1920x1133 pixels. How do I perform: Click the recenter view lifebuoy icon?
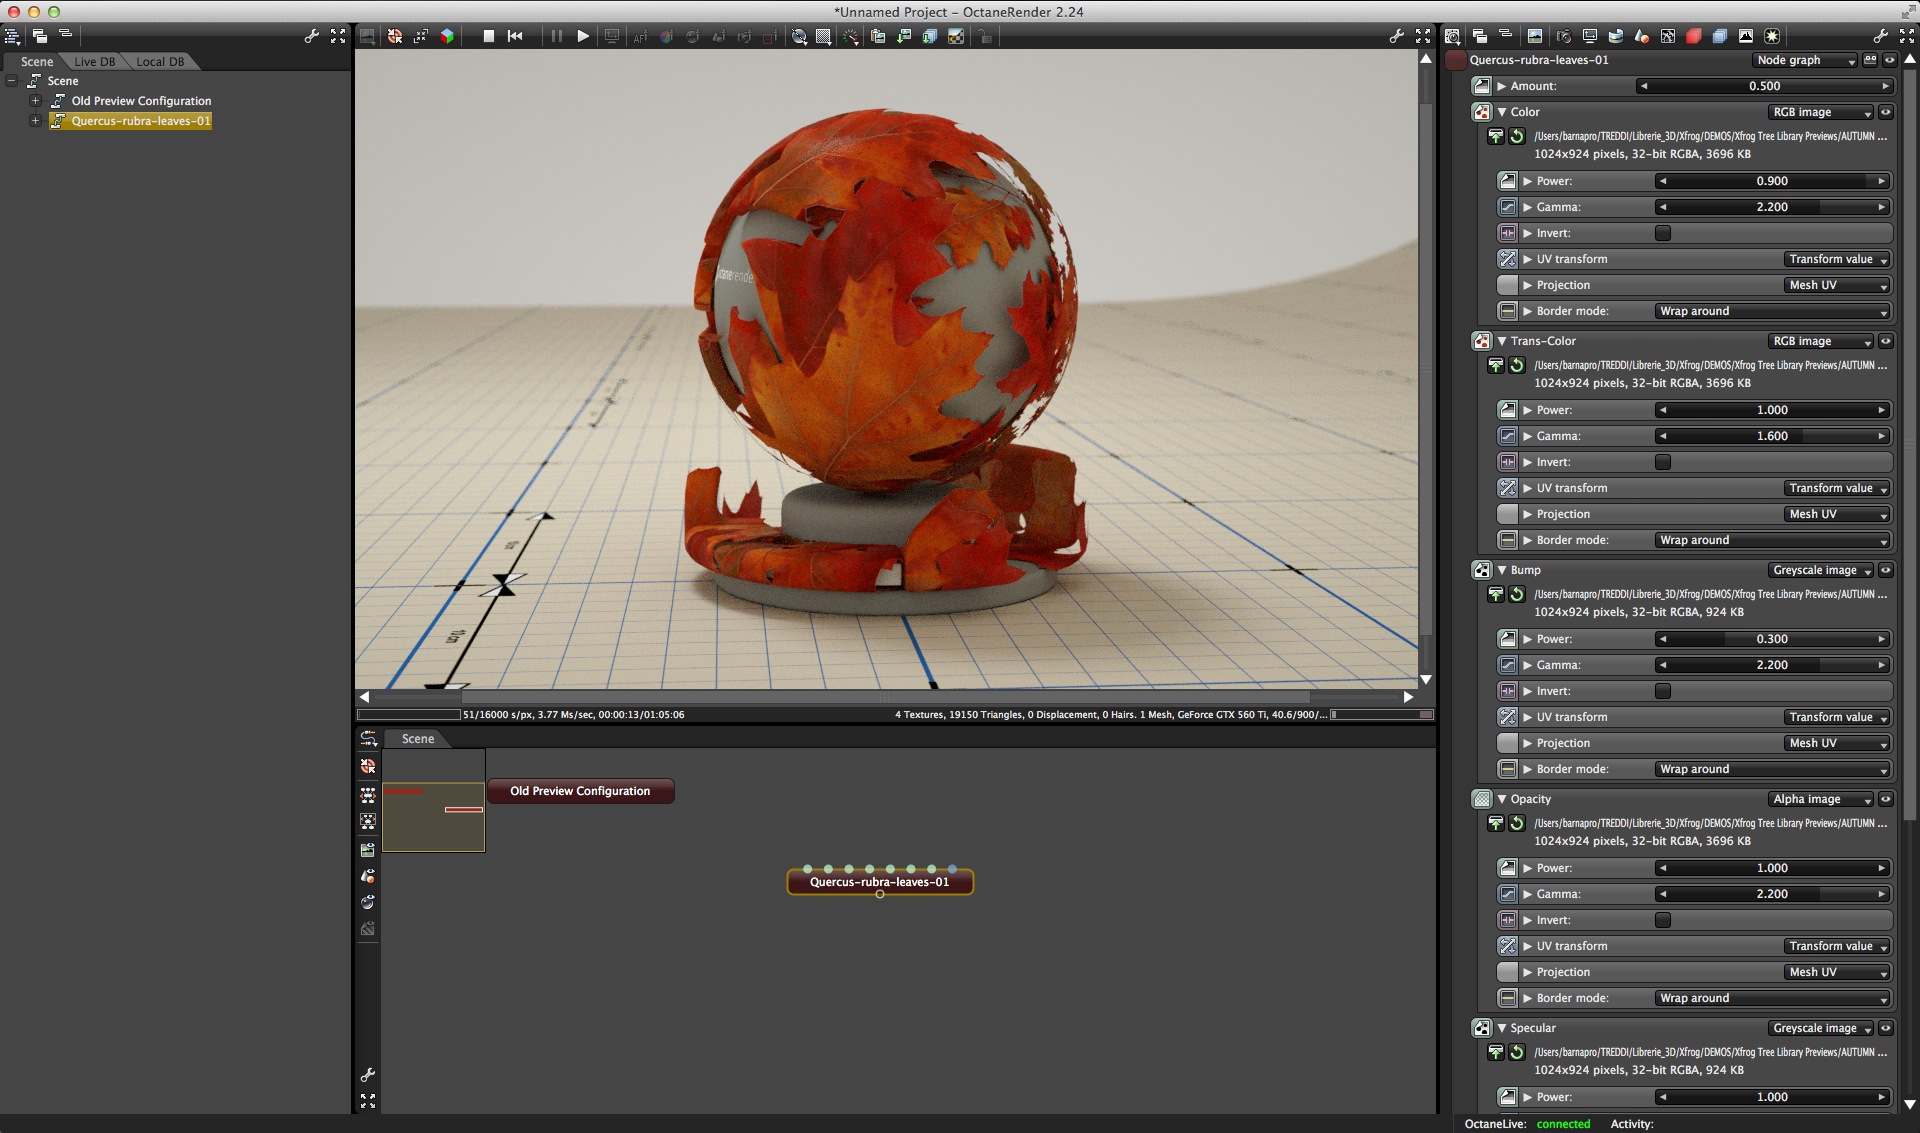(x=395, y=36)
